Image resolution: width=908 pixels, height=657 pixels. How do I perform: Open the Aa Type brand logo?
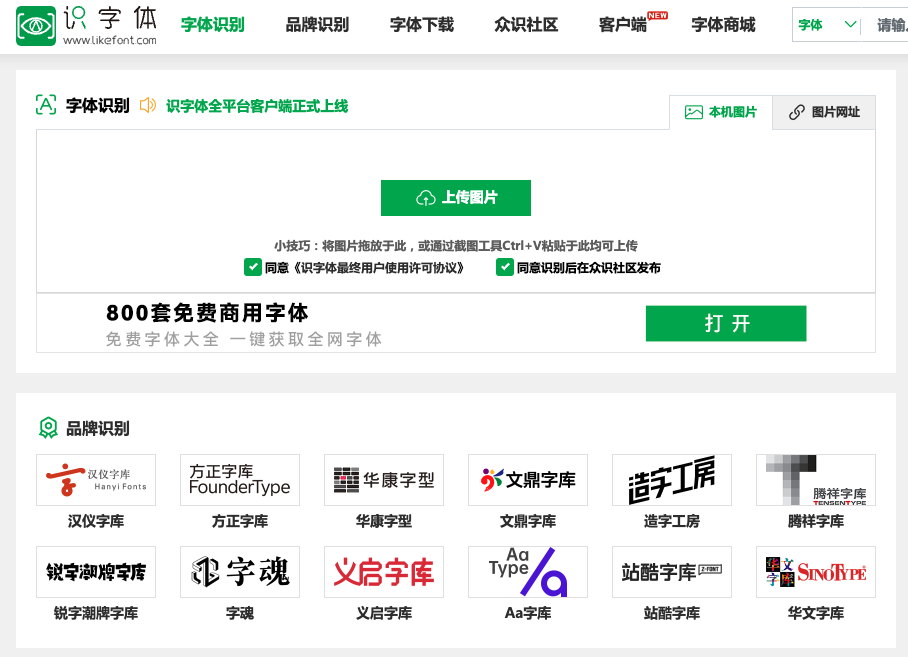tap(528, 572)
